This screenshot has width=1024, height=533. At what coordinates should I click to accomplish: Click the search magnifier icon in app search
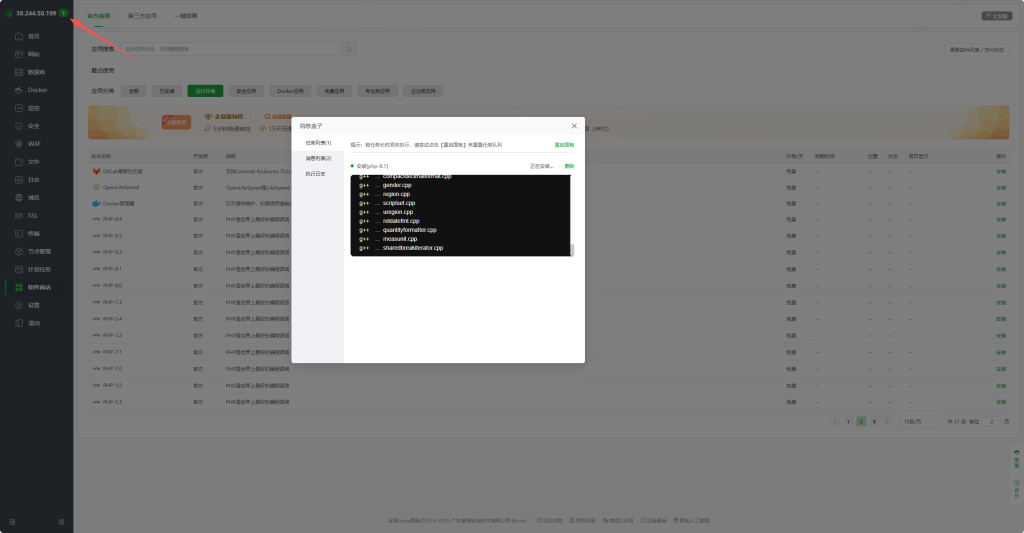coord(349,49)
